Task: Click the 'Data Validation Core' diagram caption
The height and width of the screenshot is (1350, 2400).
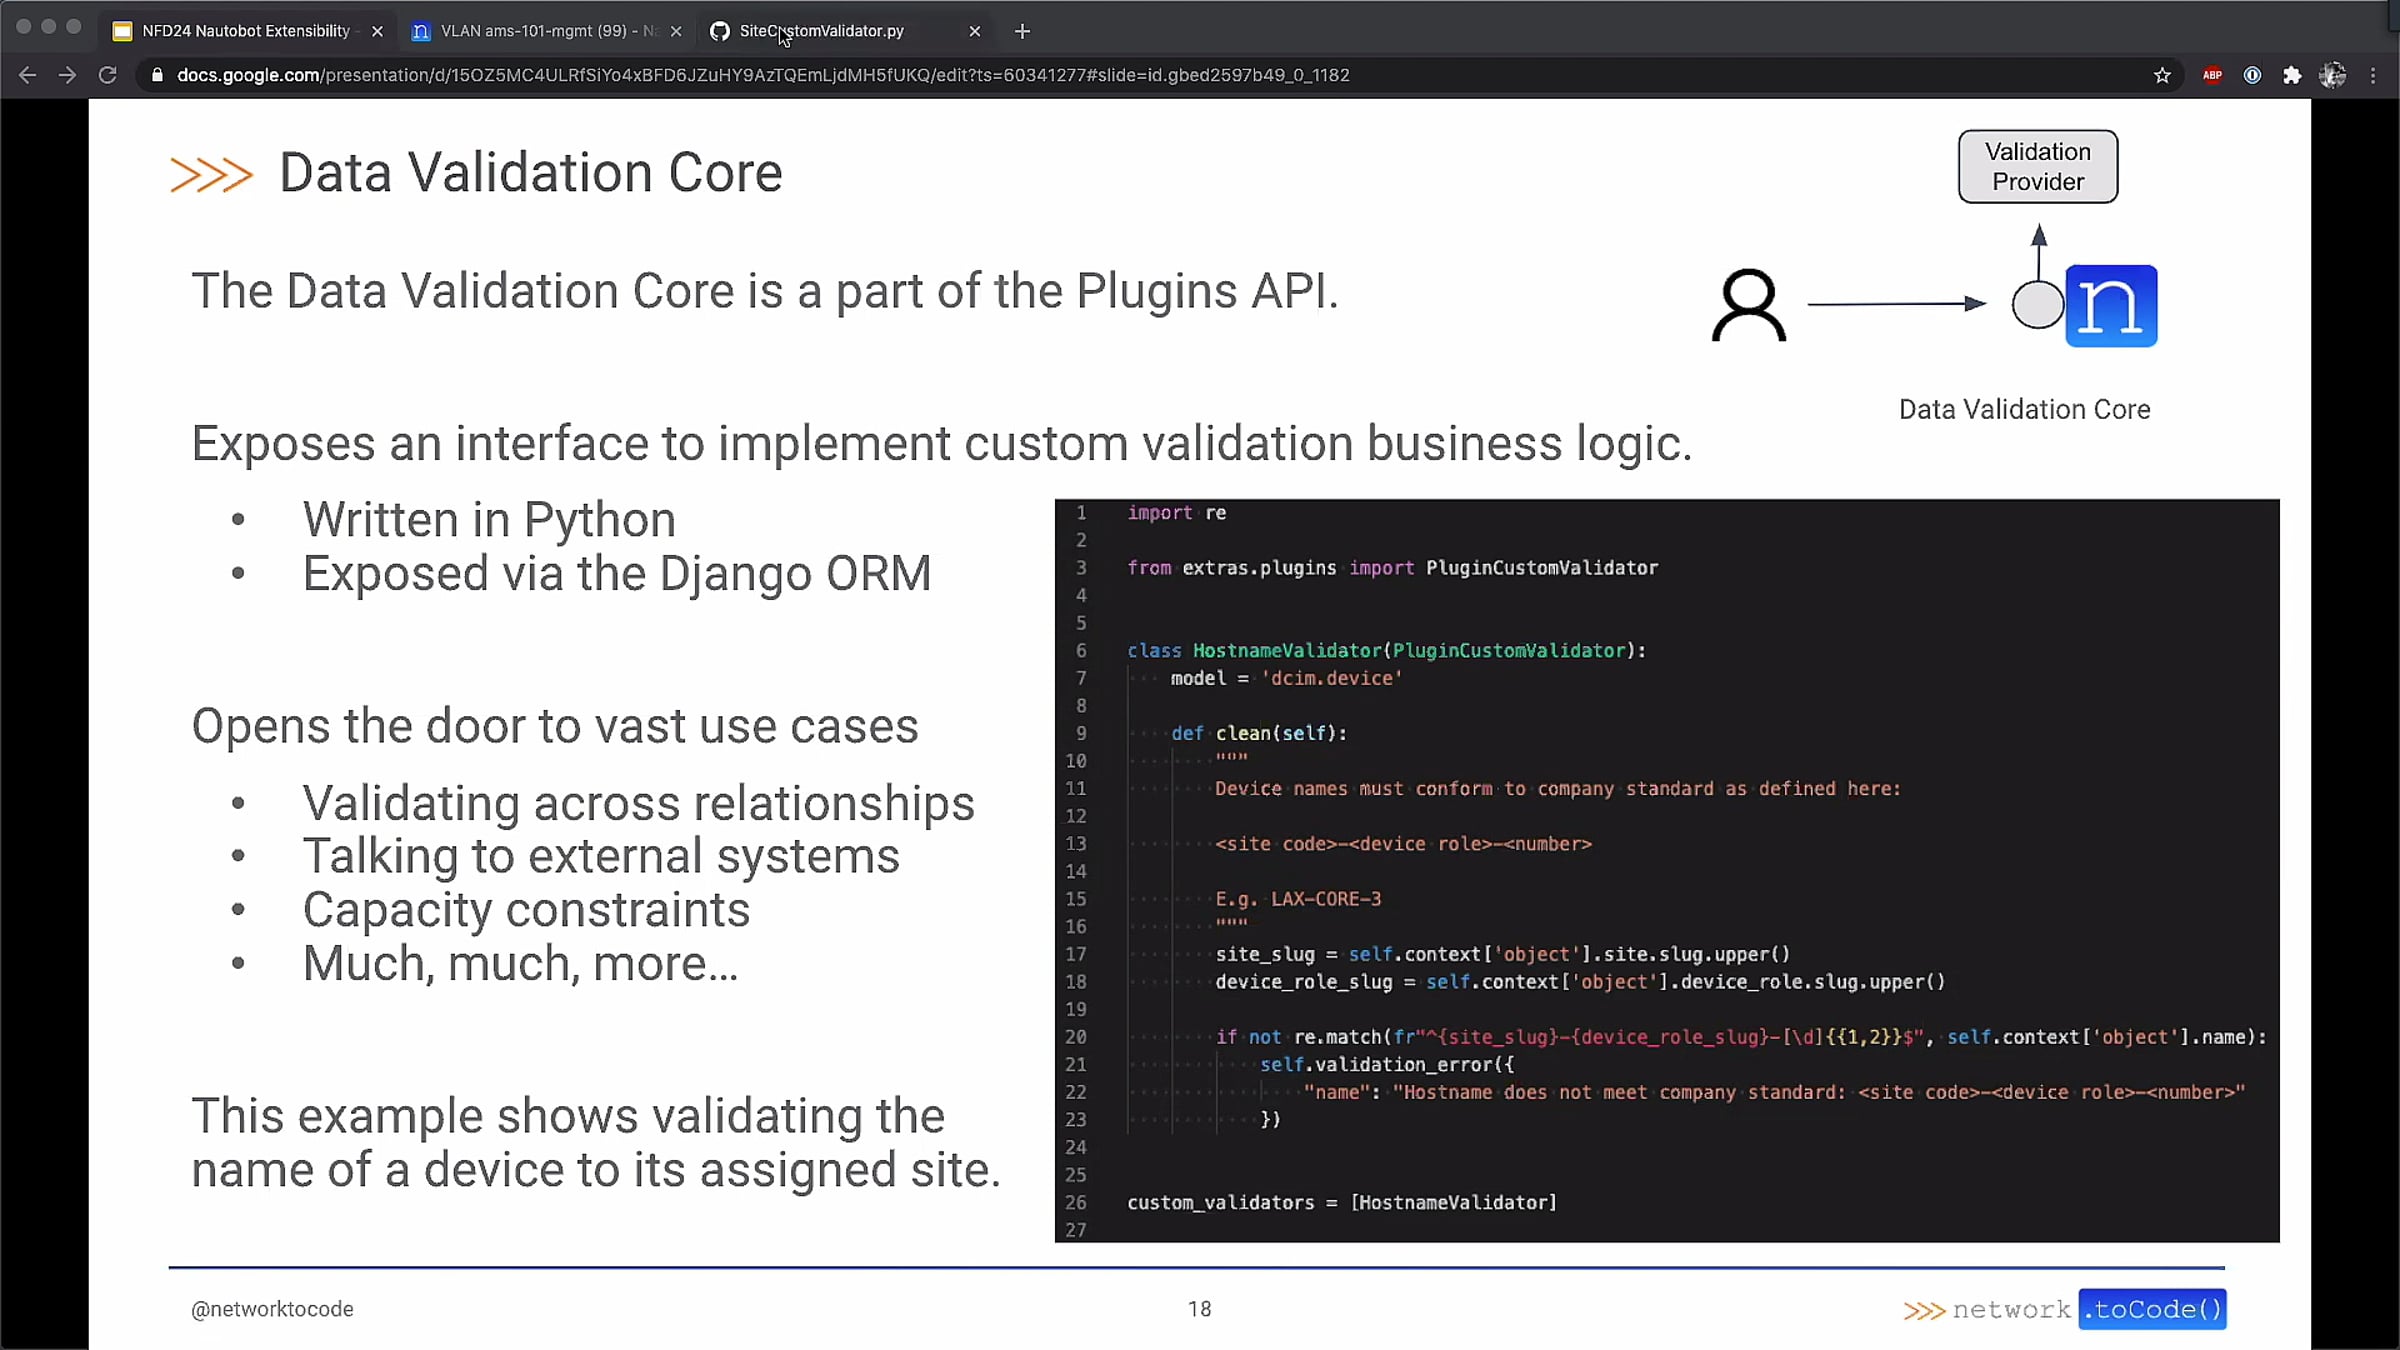Action: coord(2024,409)
